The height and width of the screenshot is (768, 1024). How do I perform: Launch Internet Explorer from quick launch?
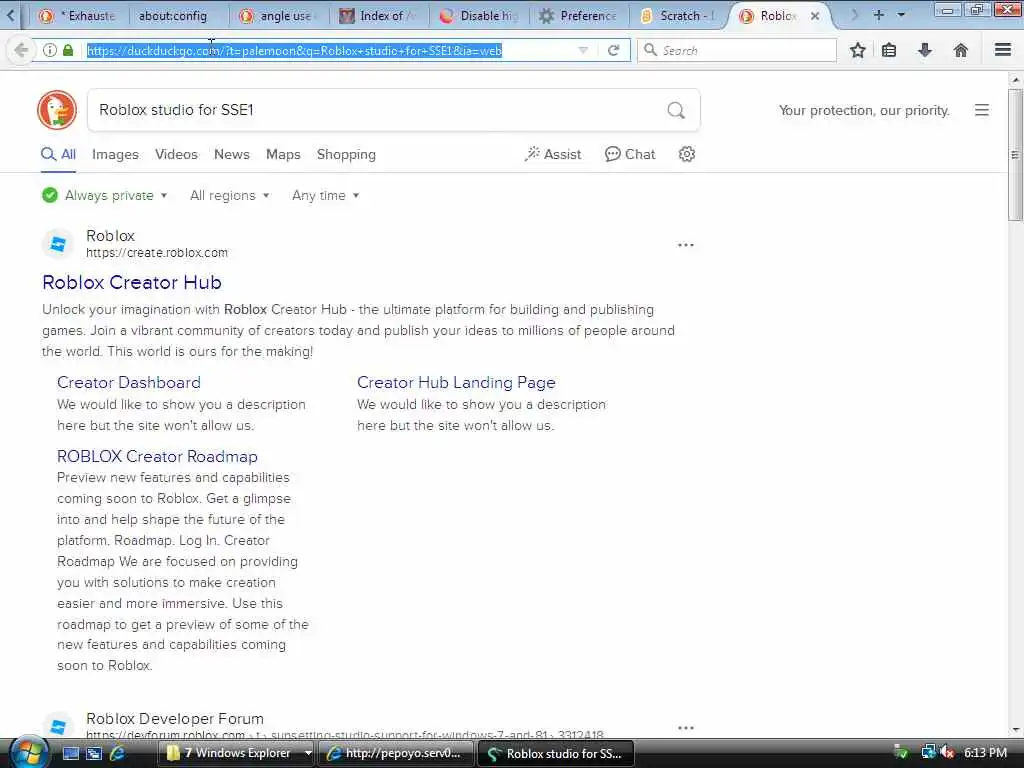[118, 753]
